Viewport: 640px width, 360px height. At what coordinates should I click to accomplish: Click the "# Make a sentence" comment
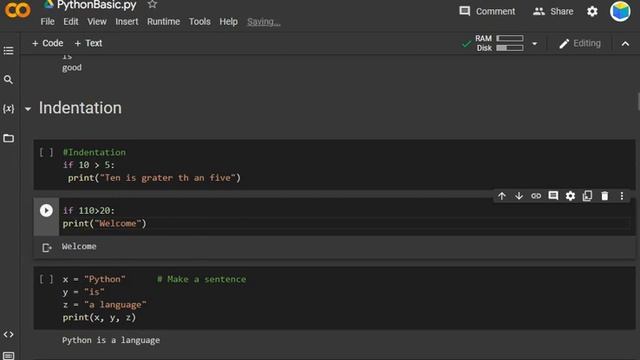click(x=202, y=279)
